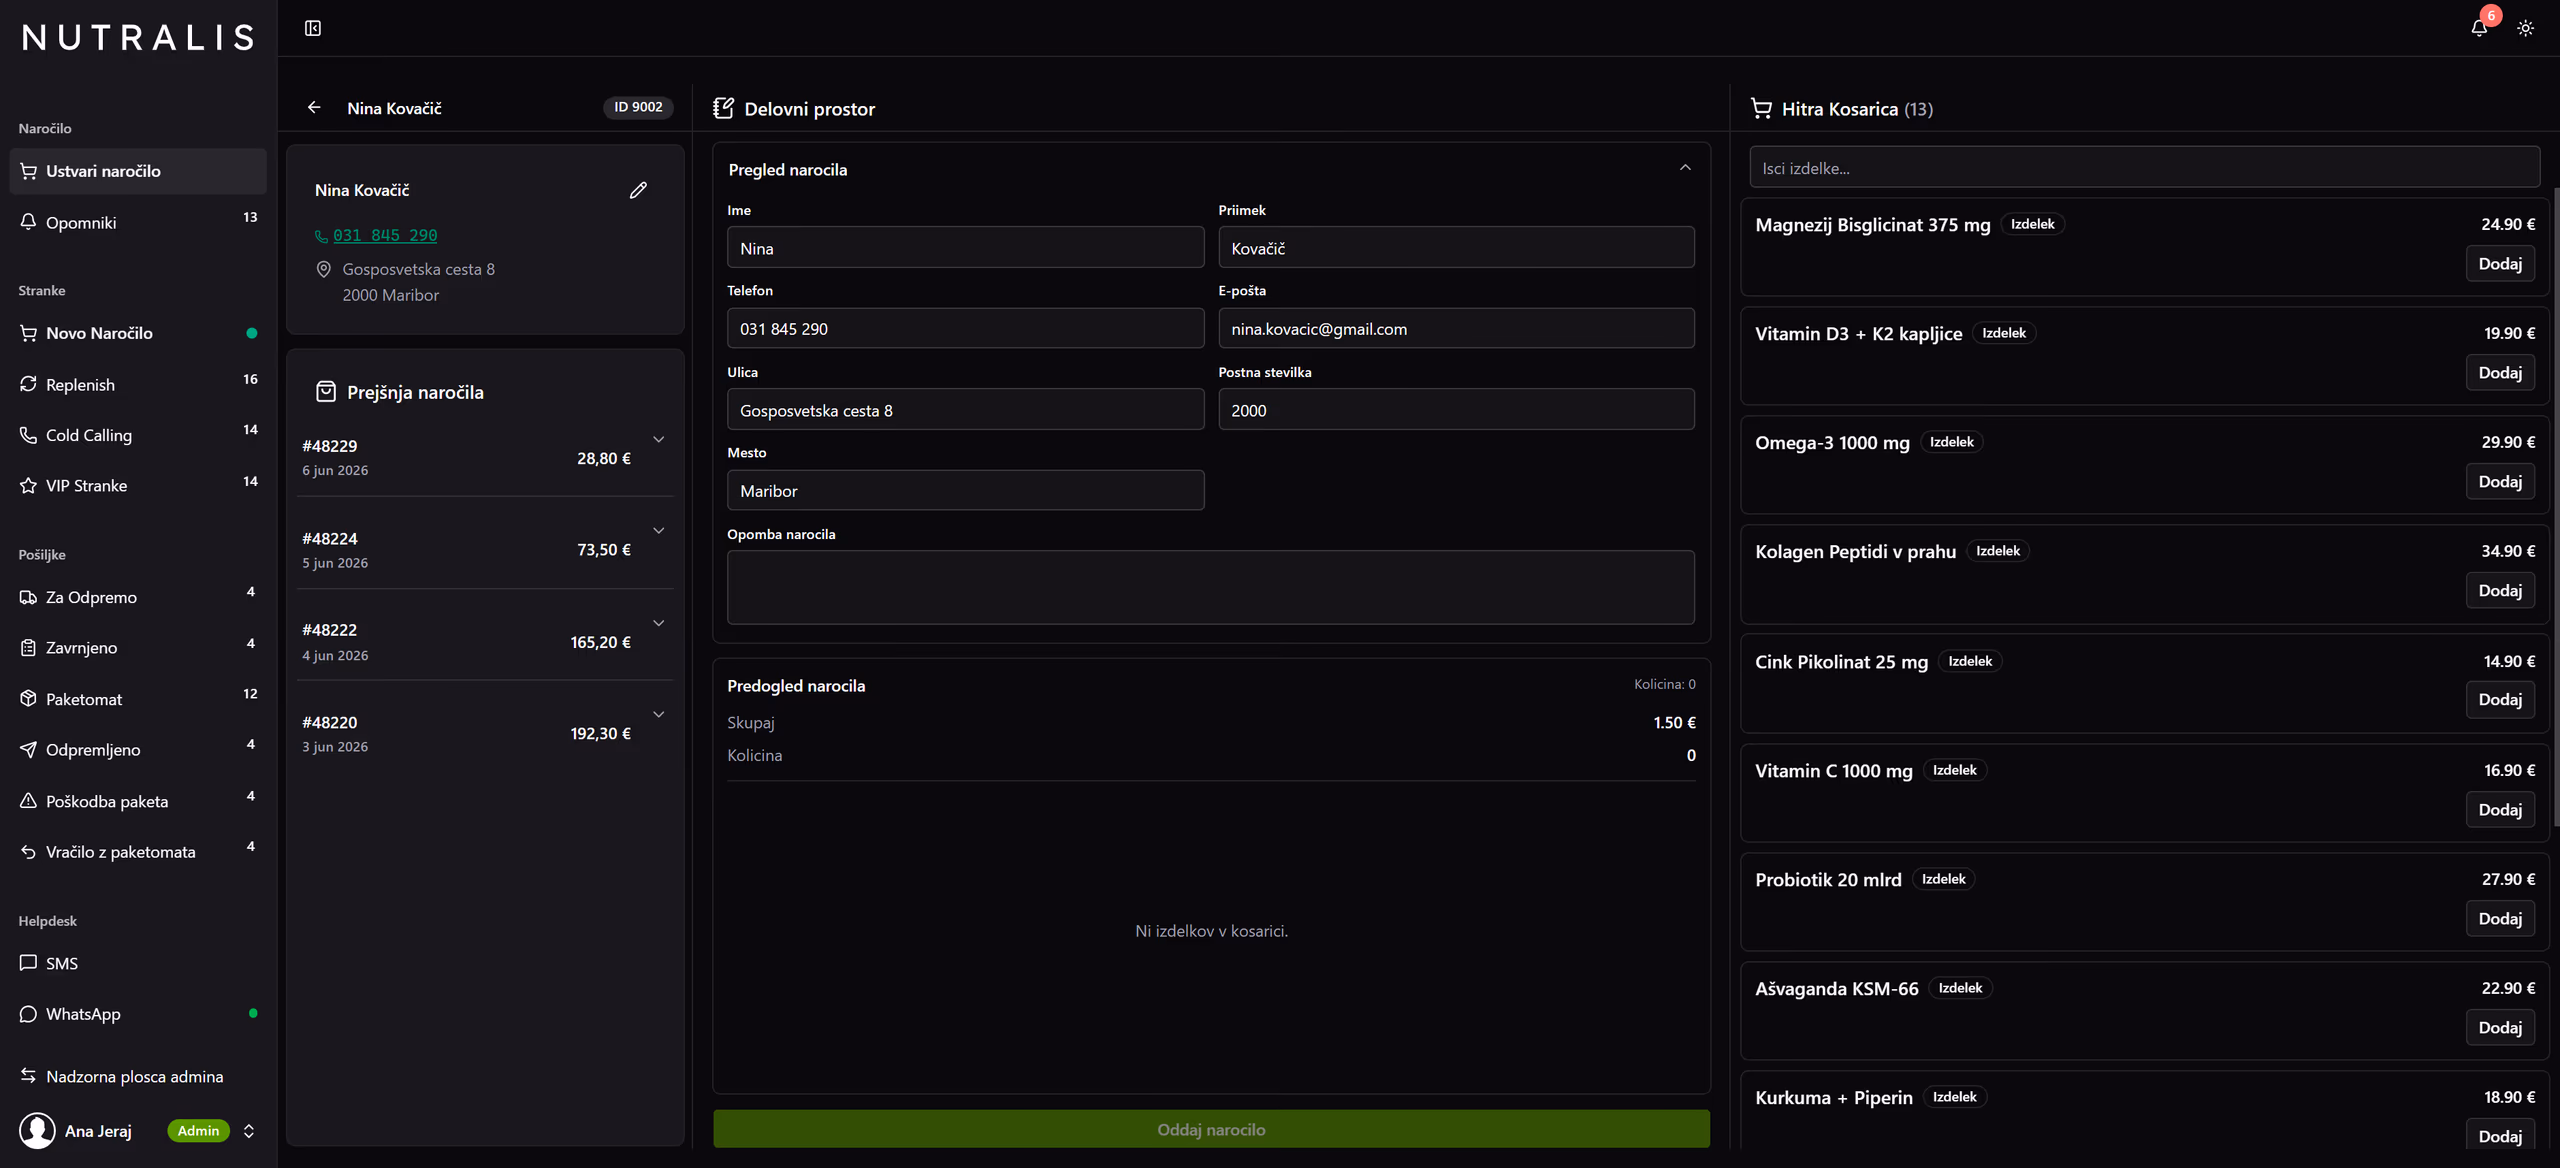
Task: Add Vitamin D3 + K2 kapljice
Action: (2500, 373)
